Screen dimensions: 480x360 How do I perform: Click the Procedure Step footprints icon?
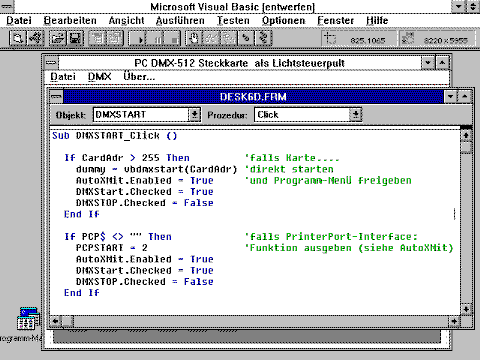(264, 38)
